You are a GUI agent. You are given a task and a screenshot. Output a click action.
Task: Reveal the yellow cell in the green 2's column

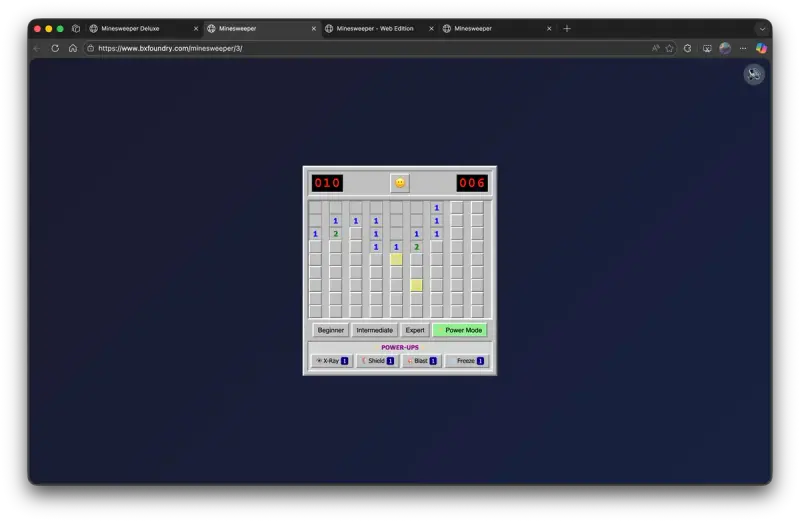tap(416, 285)
